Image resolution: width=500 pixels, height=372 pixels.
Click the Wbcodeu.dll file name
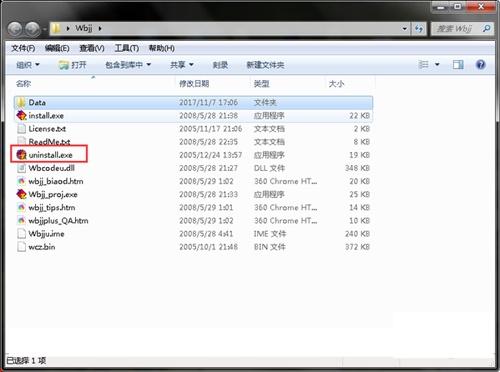[x=51, y=168]
